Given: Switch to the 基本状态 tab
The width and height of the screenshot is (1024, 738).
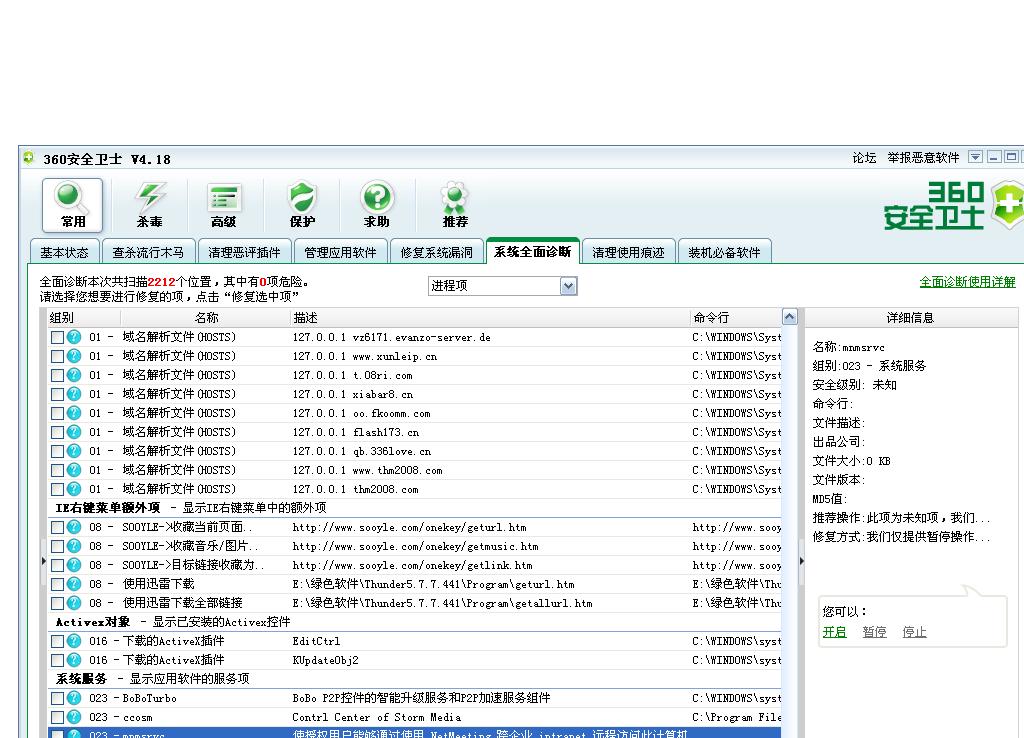Looking at the screenshot, I should click(x=64, y=252).
